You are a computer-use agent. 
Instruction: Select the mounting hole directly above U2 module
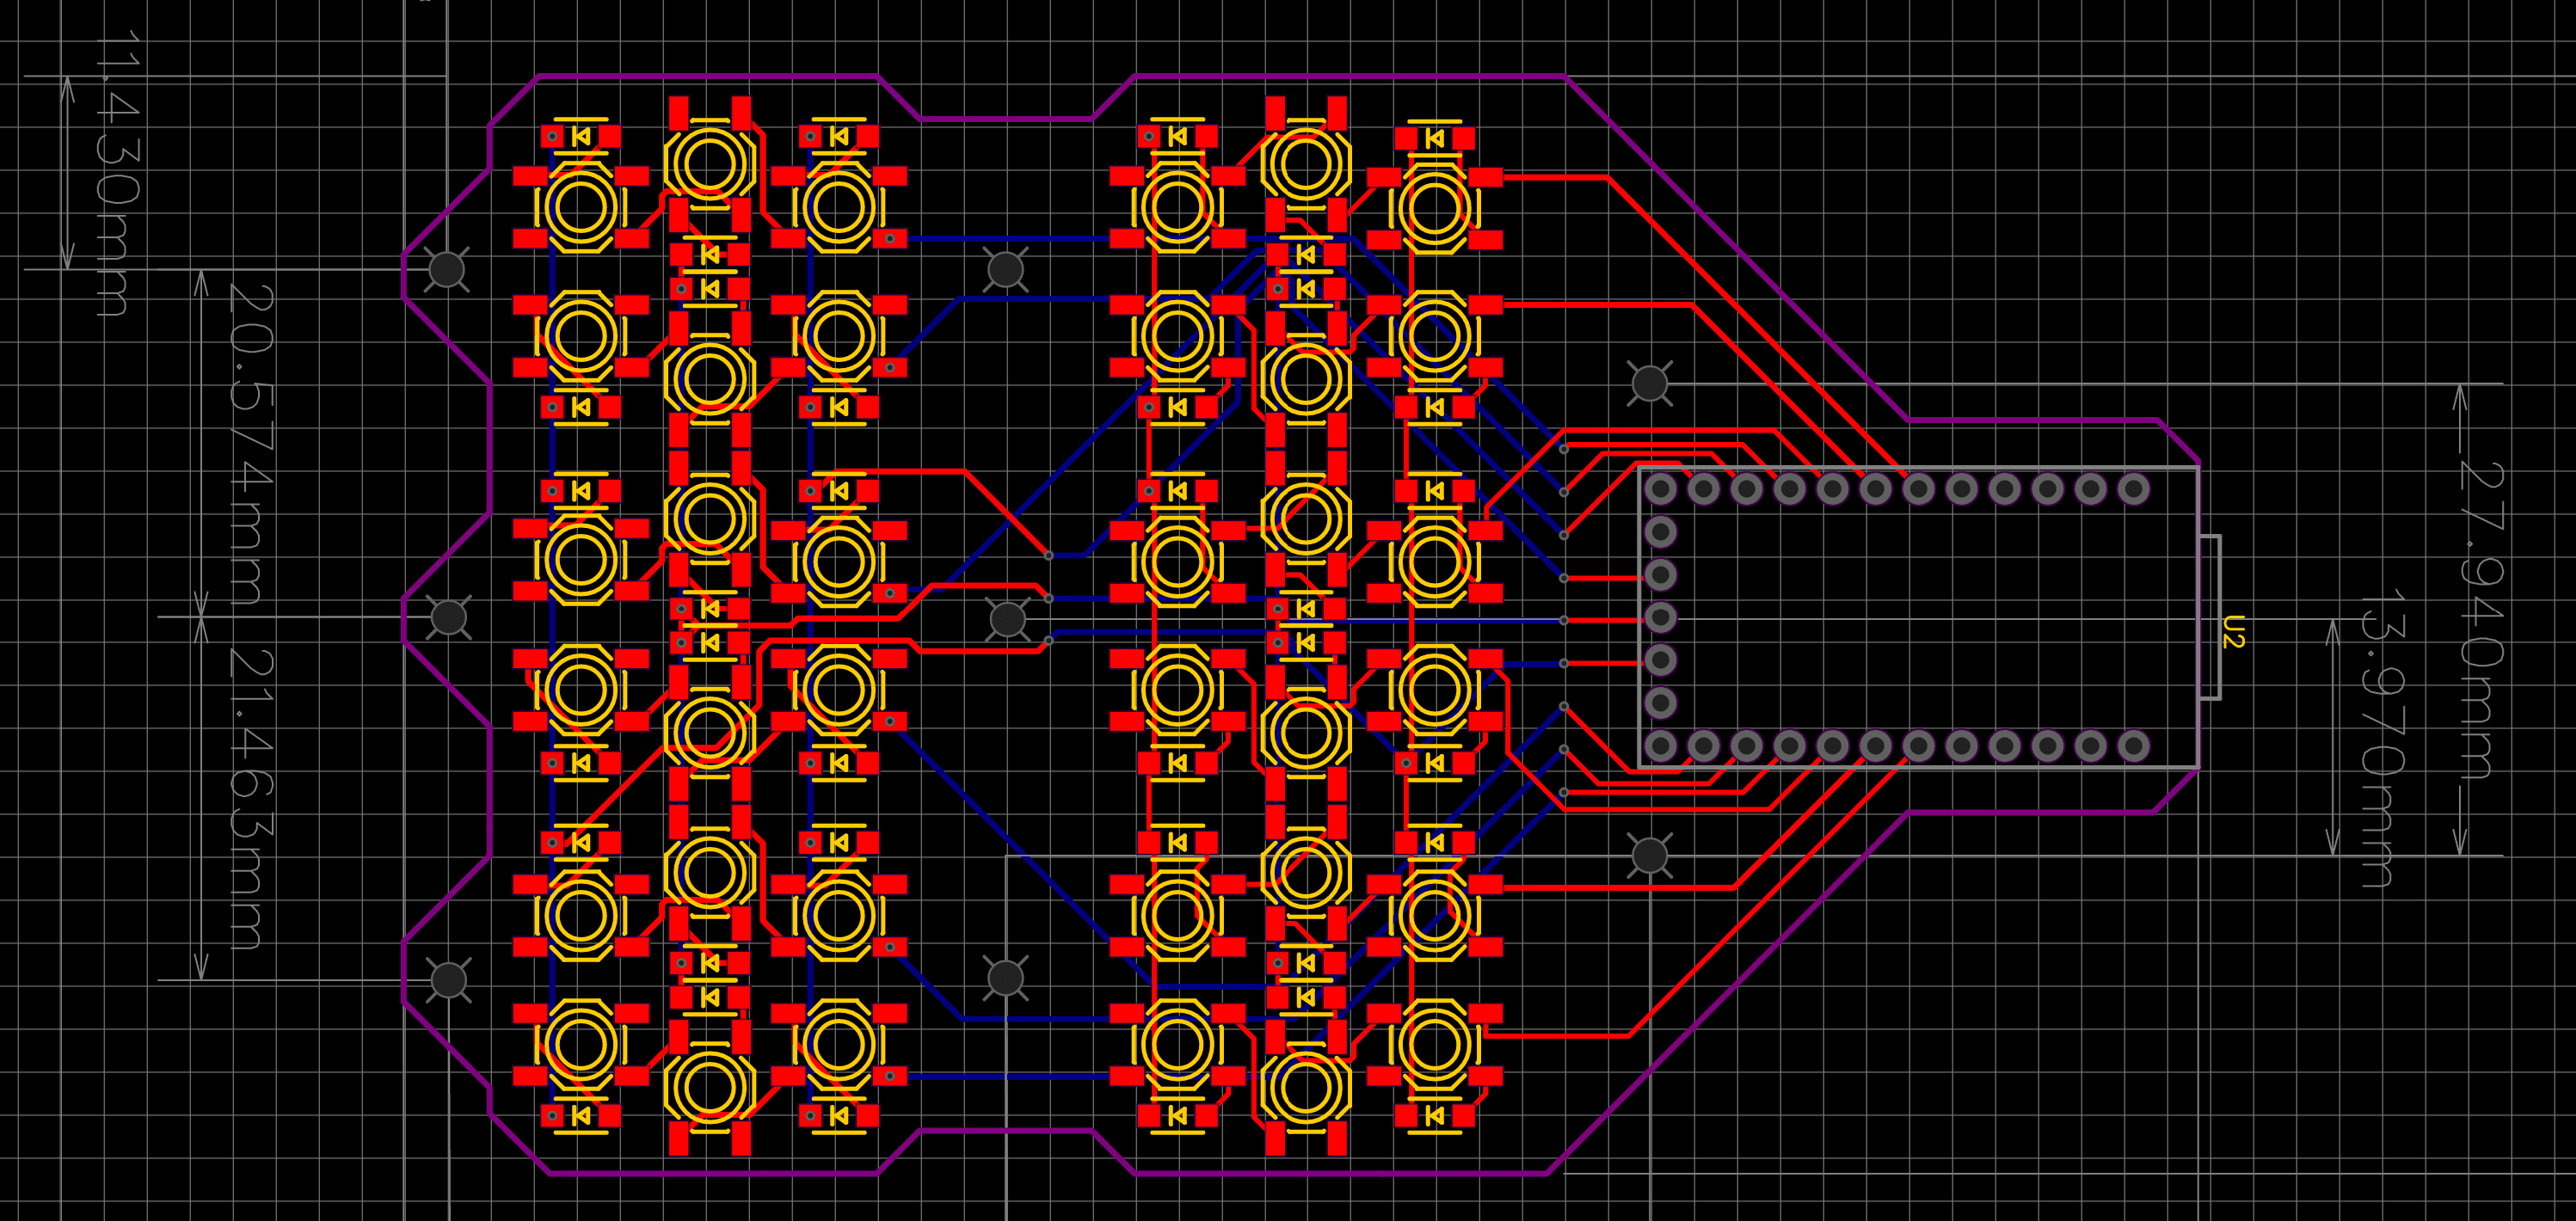coord(1649,383)
